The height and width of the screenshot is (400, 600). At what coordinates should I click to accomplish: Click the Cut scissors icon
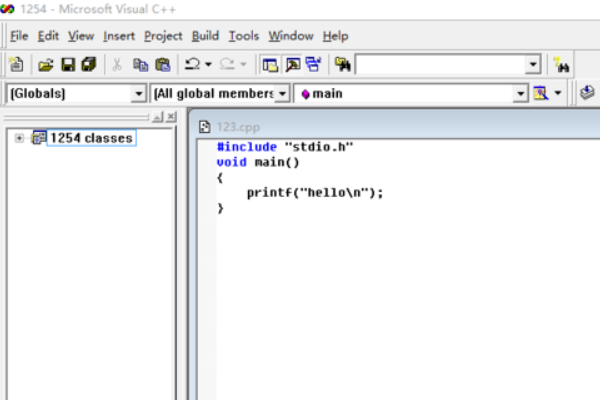(117, 65)
